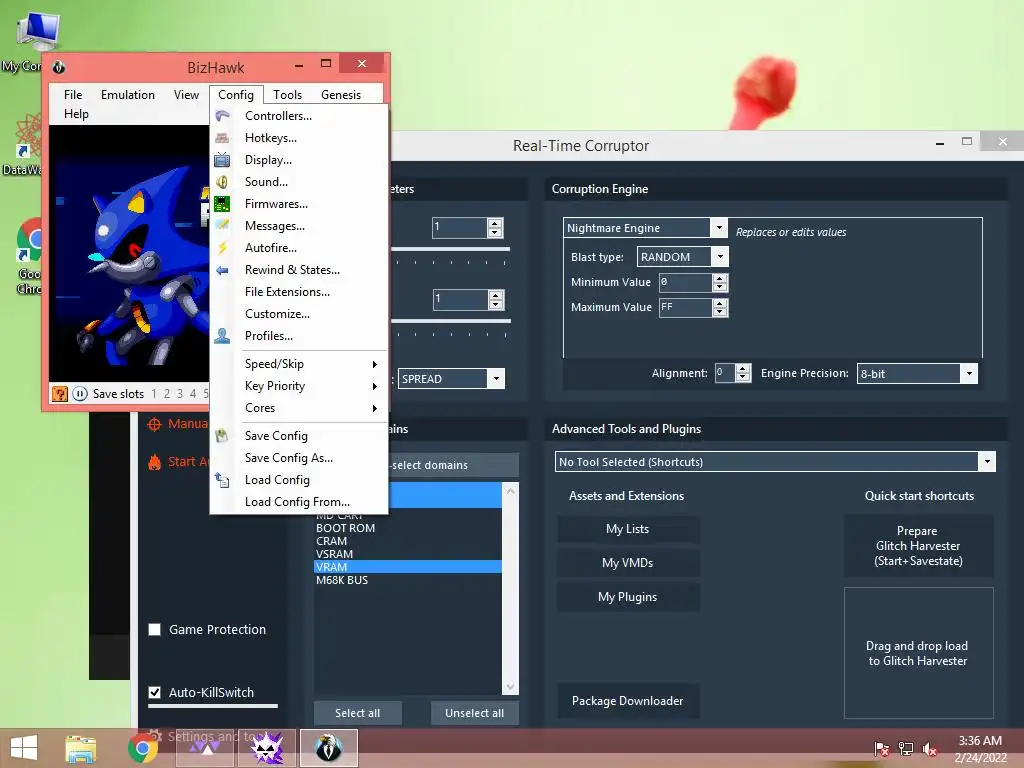Open File Explorer from taskbar
The image size is (1024, 768).
coord(80,748)
